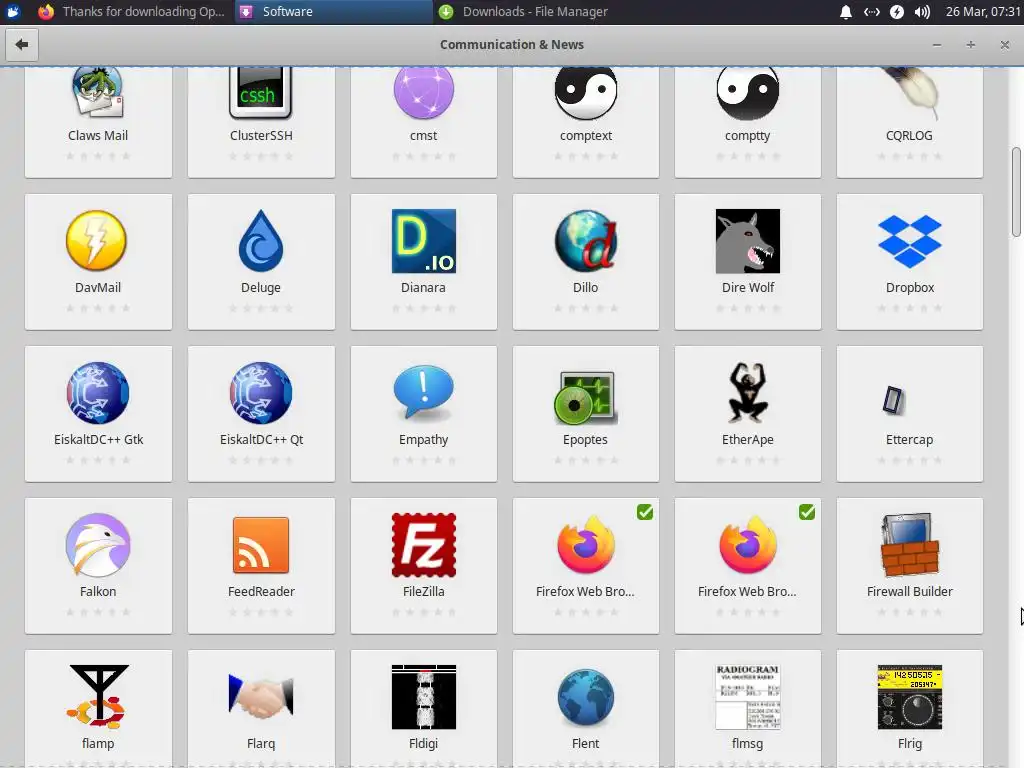
Task: Click the 'Dire Wolf' label text
Action: point(748,287)
